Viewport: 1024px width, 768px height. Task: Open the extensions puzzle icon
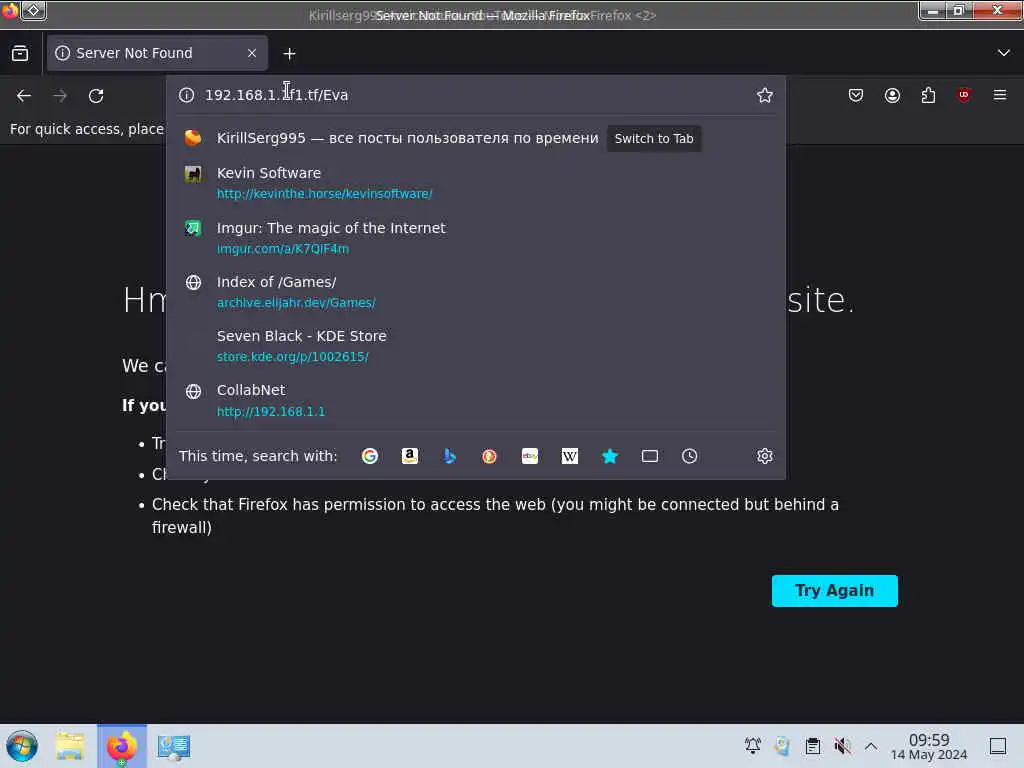coord(928,95)
